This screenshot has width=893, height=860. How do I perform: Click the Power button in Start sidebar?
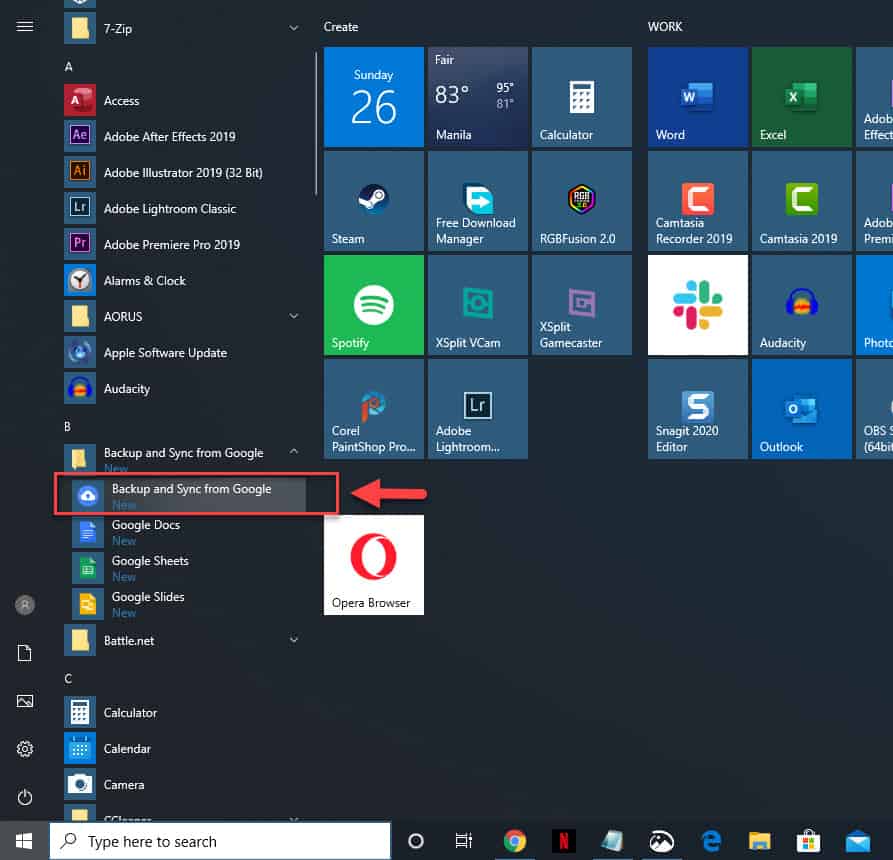24,796
